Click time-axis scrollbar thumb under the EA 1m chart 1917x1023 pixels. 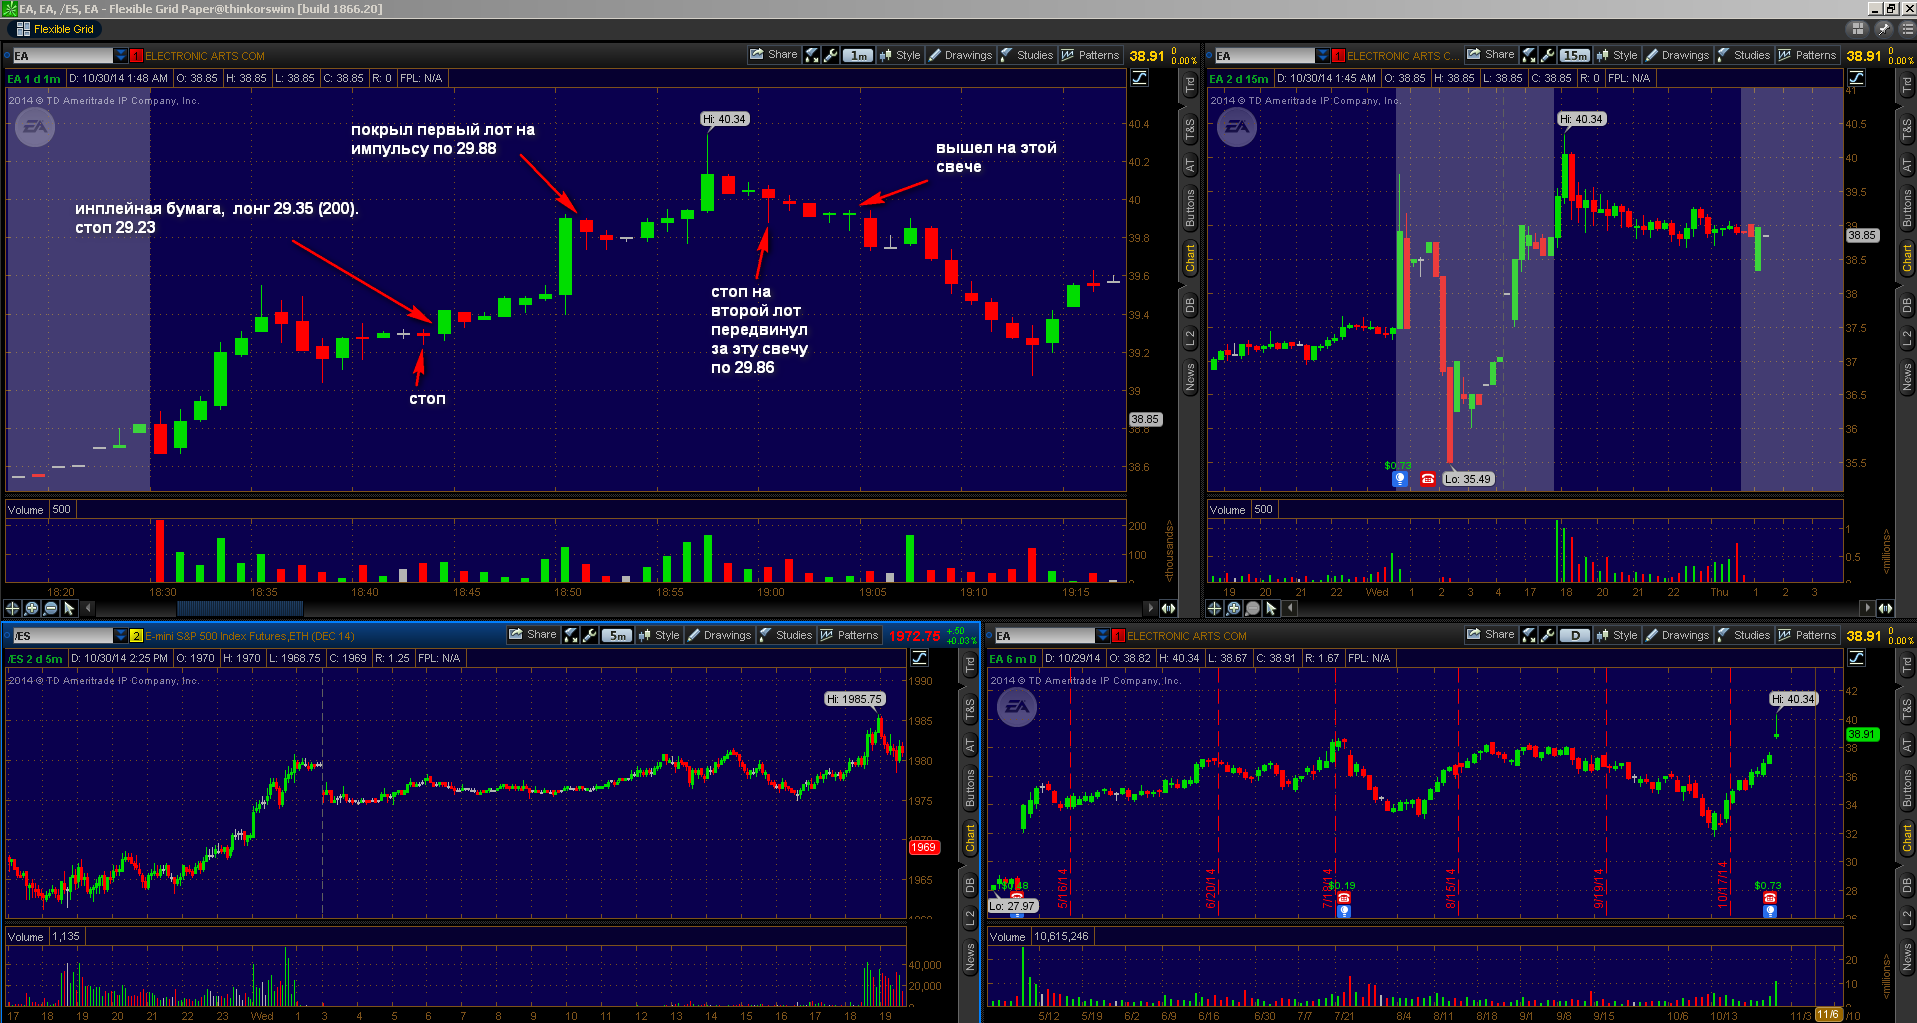pyautogui.click(x=240, y=608)
